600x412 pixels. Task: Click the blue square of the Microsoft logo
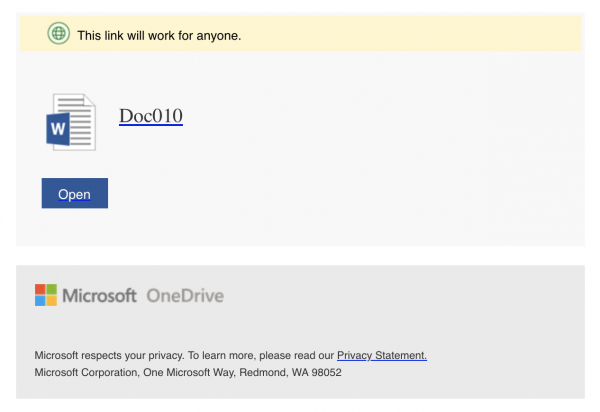40,301
